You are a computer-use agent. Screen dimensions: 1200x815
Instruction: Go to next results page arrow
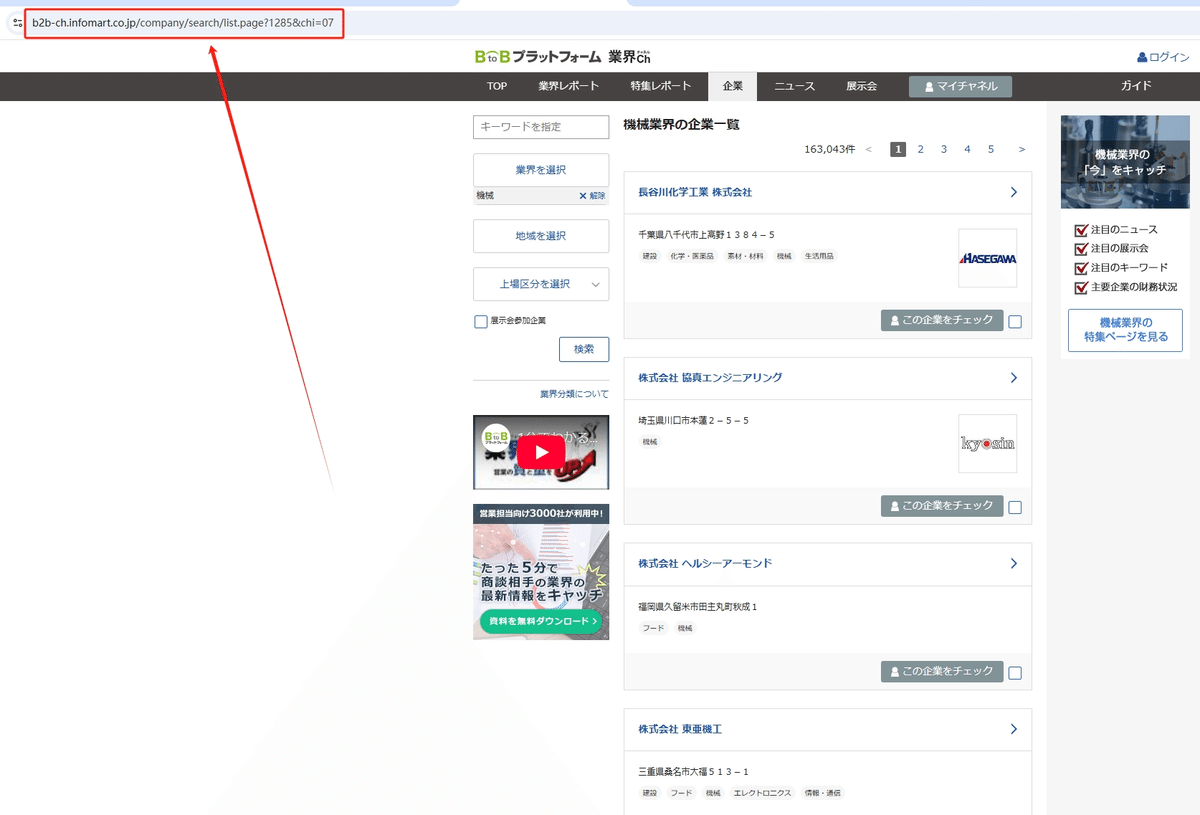click(1021, 149)
